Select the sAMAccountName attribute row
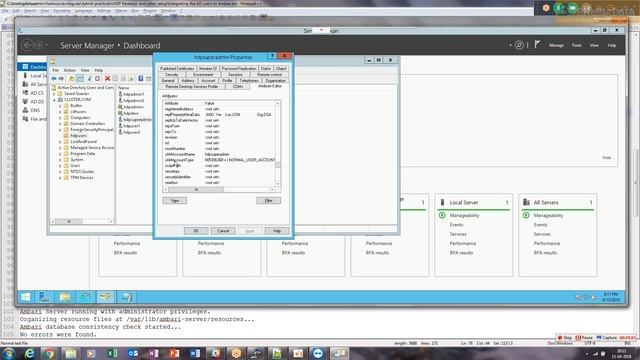This screenshot has width=640, height=360. pyautogui.click(x=219, y=154)
